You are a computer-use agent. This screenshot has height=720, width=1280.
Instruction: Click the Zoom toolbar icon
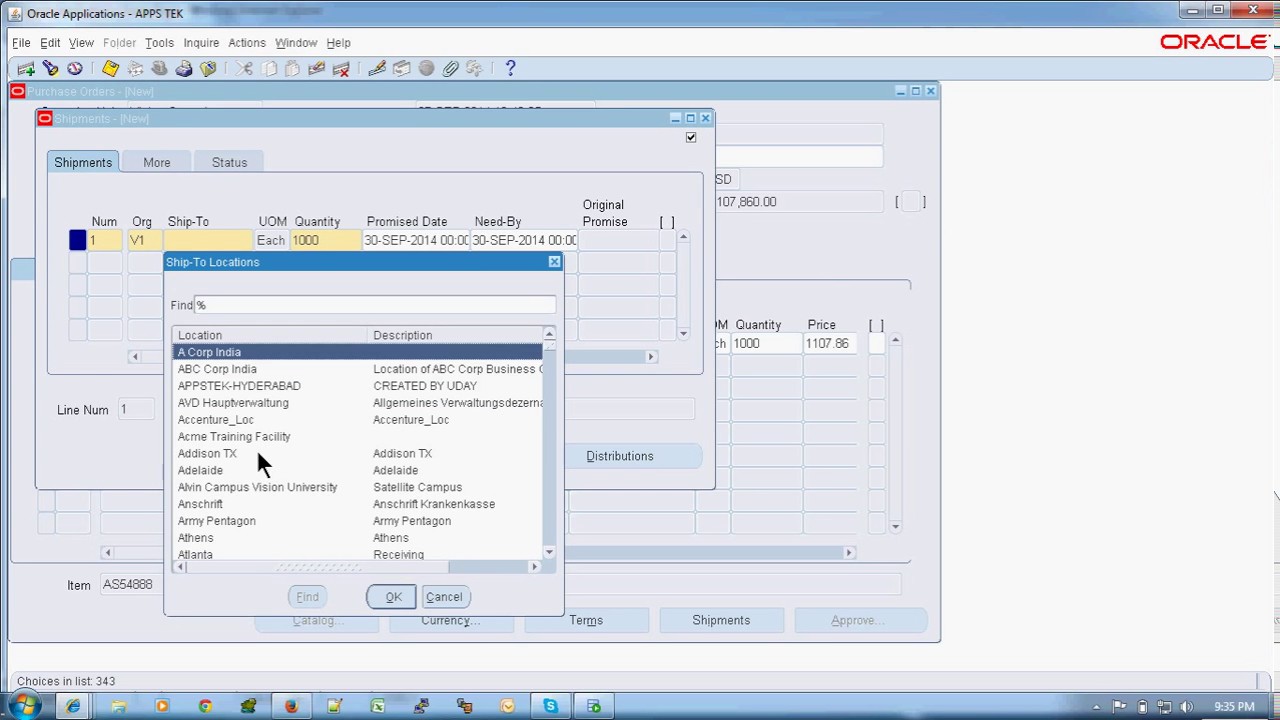(401, 68)
